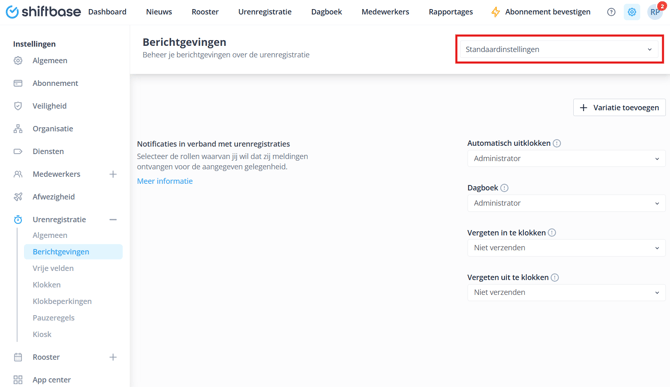Select Diensten in sidebar
This screenshot has height=387, width=670.
(x=48, y=151)
